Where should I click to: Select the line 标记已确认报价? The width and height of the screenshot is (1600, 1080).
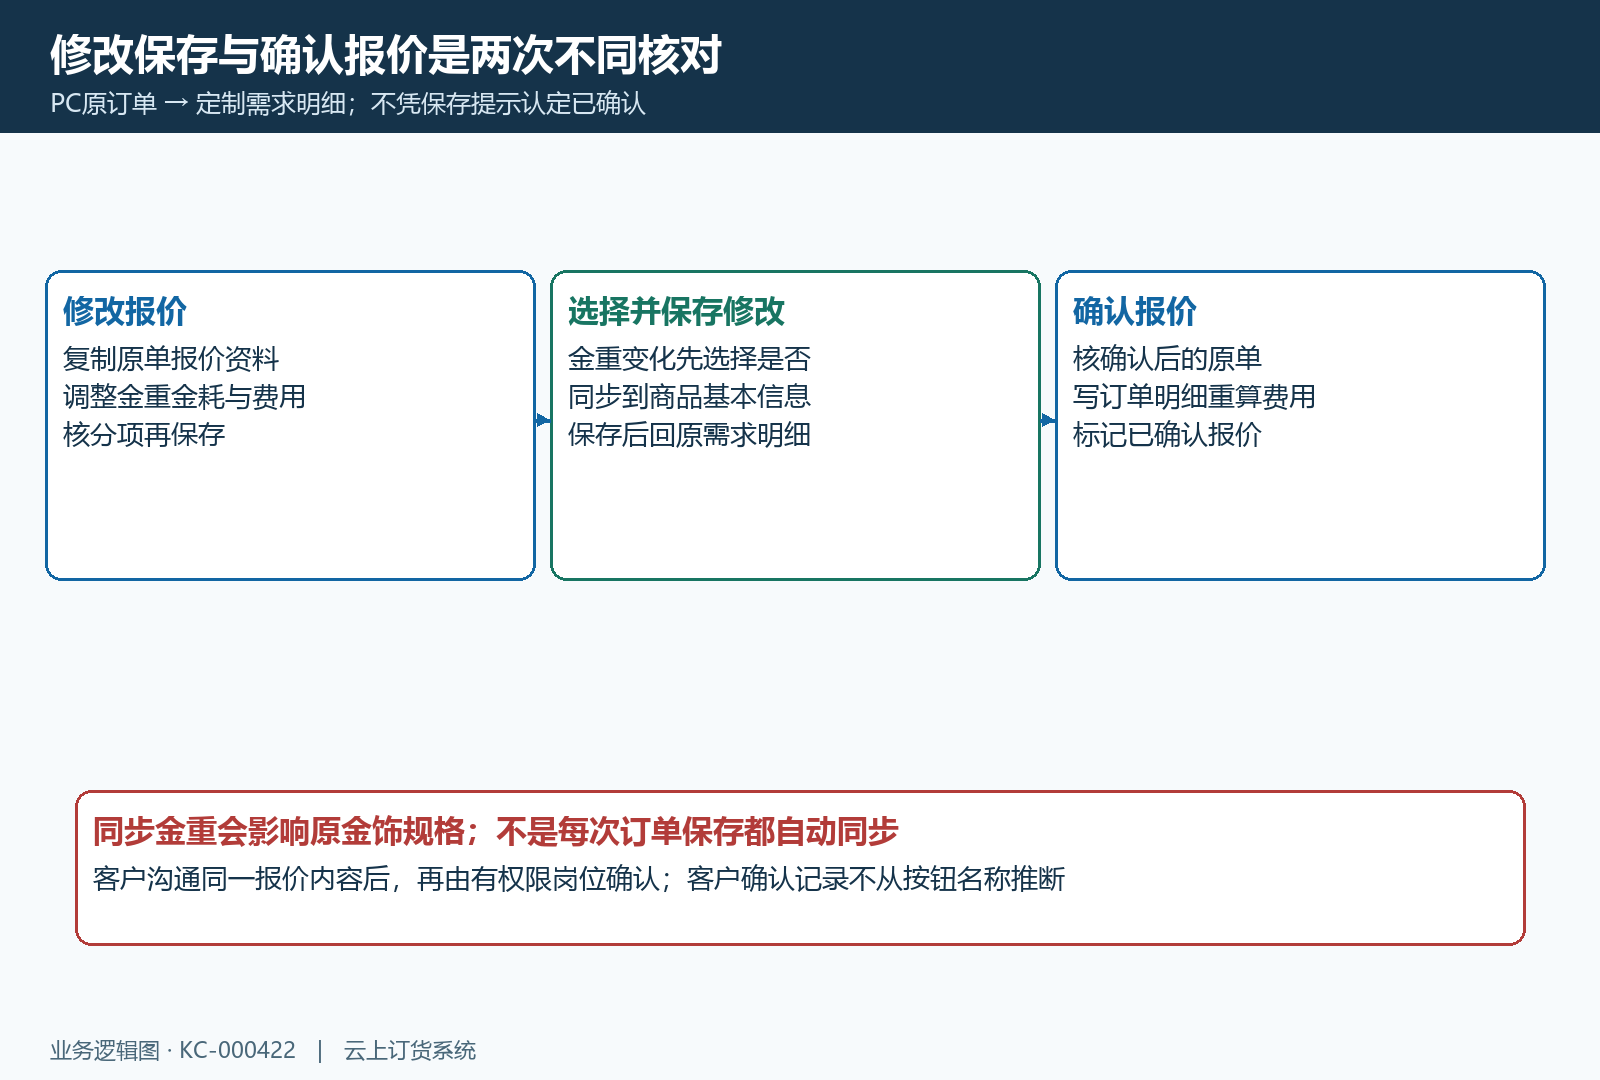(1167, 434)
